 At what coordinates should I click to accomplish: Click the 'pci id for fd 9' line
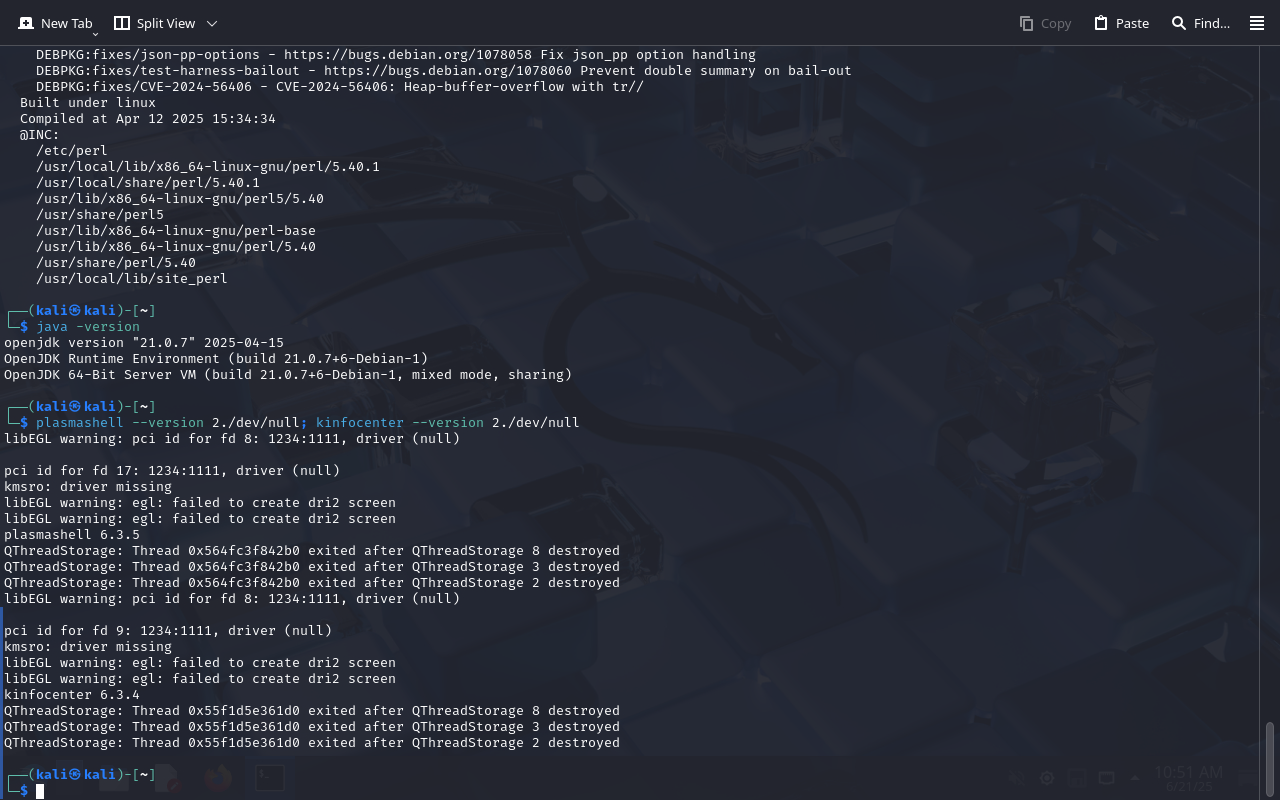(x=168, y=631)
